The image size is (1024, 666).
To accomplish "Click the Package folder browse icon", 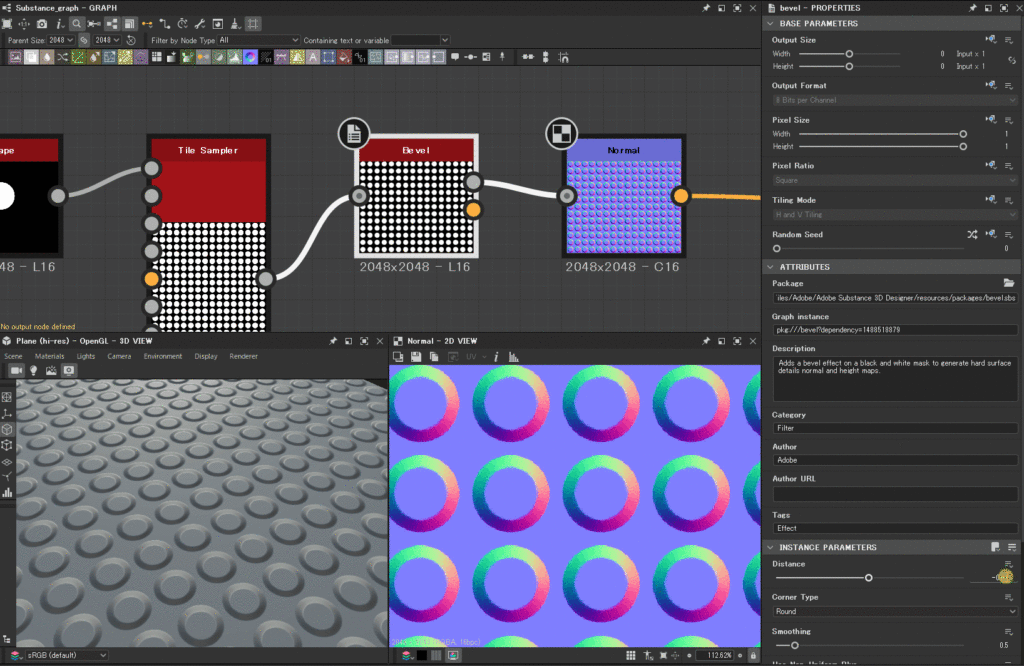I will point(1009,283).
